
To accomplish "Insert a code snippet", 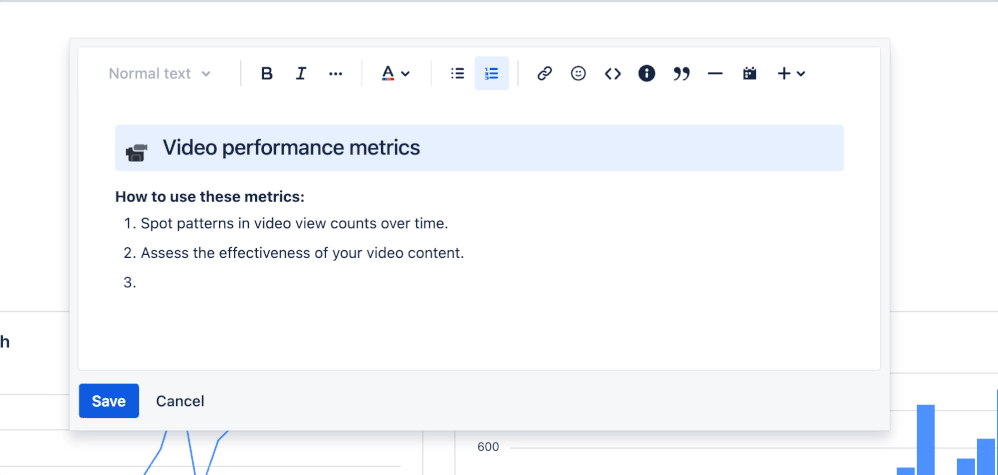I will pyautogui.click(x=612, y=73).
